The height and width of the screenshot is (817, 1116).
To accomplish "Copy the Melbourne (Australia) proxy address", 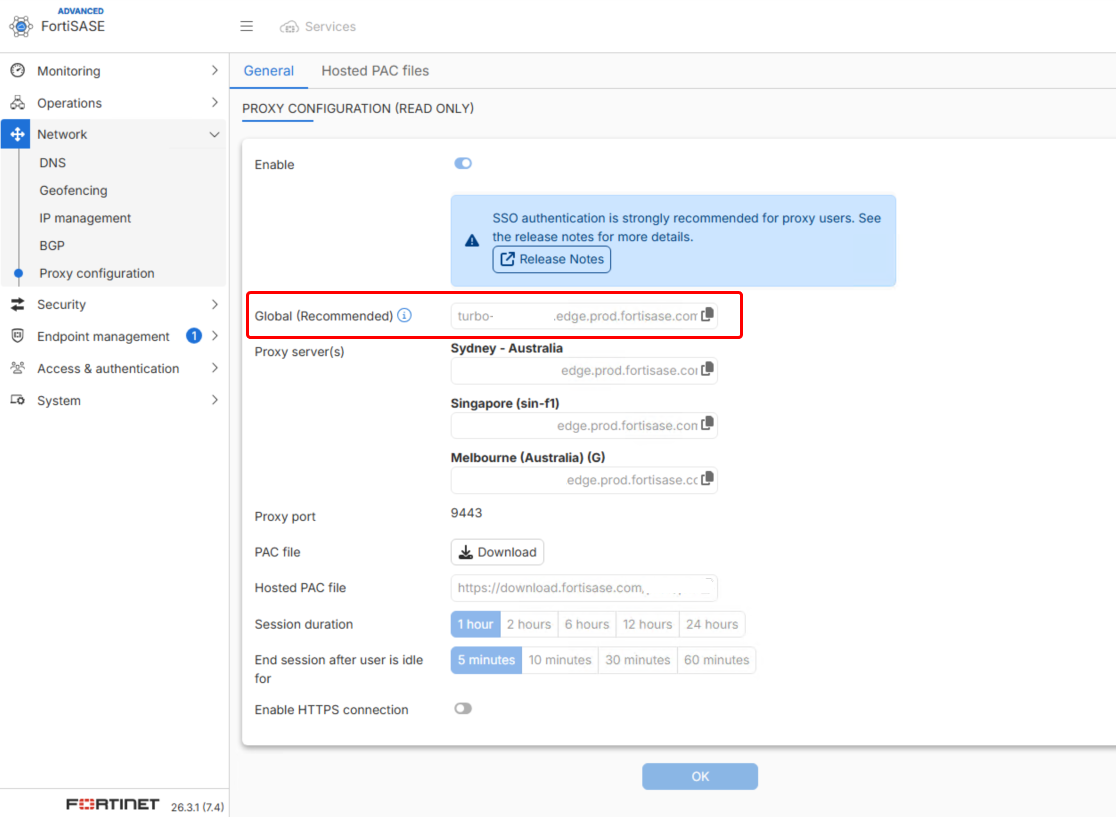I will click(x=707, y=479).
